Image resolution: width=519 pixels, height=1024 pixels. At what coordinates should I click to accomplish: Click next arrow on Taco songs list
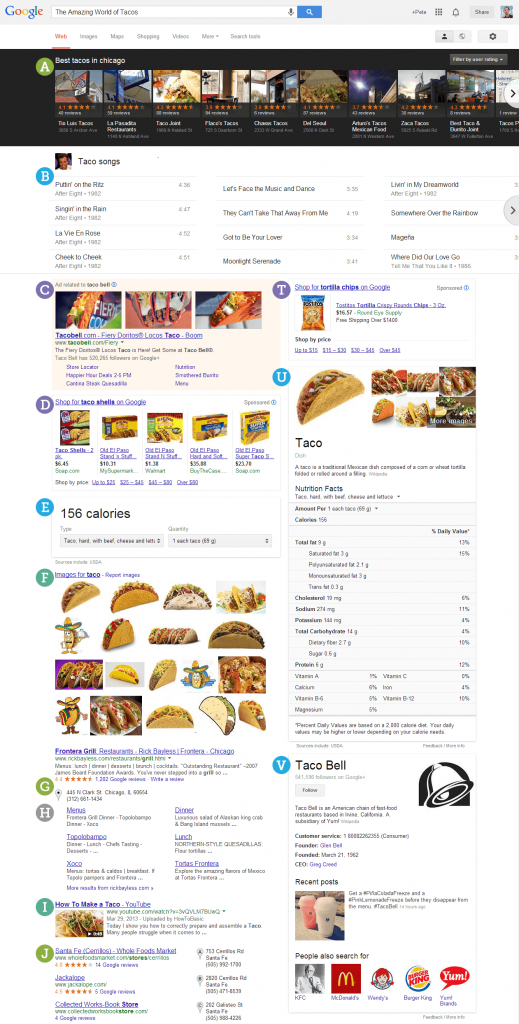coord(512,210)
